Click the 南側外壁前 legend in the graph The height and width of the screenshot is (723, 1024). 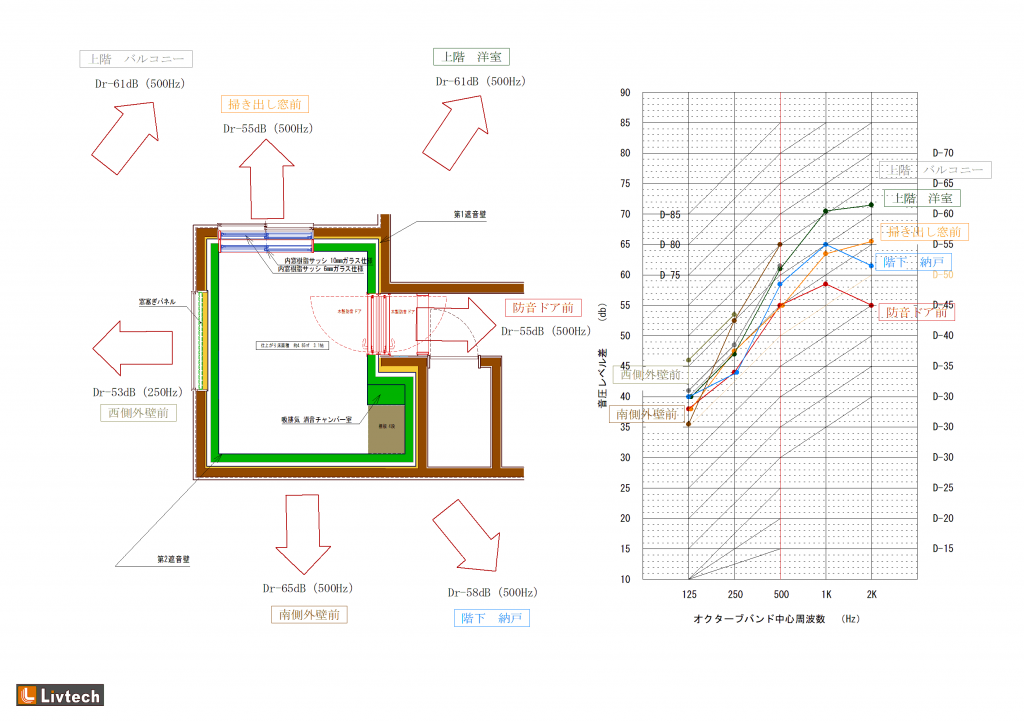point(647,414)
